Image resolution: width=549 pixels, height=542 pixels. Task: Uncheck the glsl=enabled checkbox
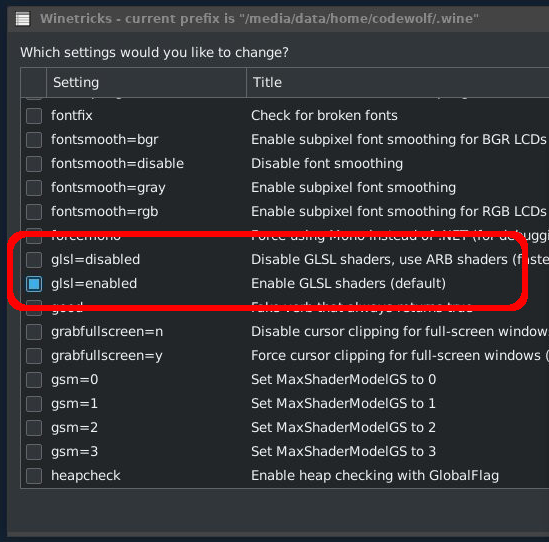click(34, 284)
